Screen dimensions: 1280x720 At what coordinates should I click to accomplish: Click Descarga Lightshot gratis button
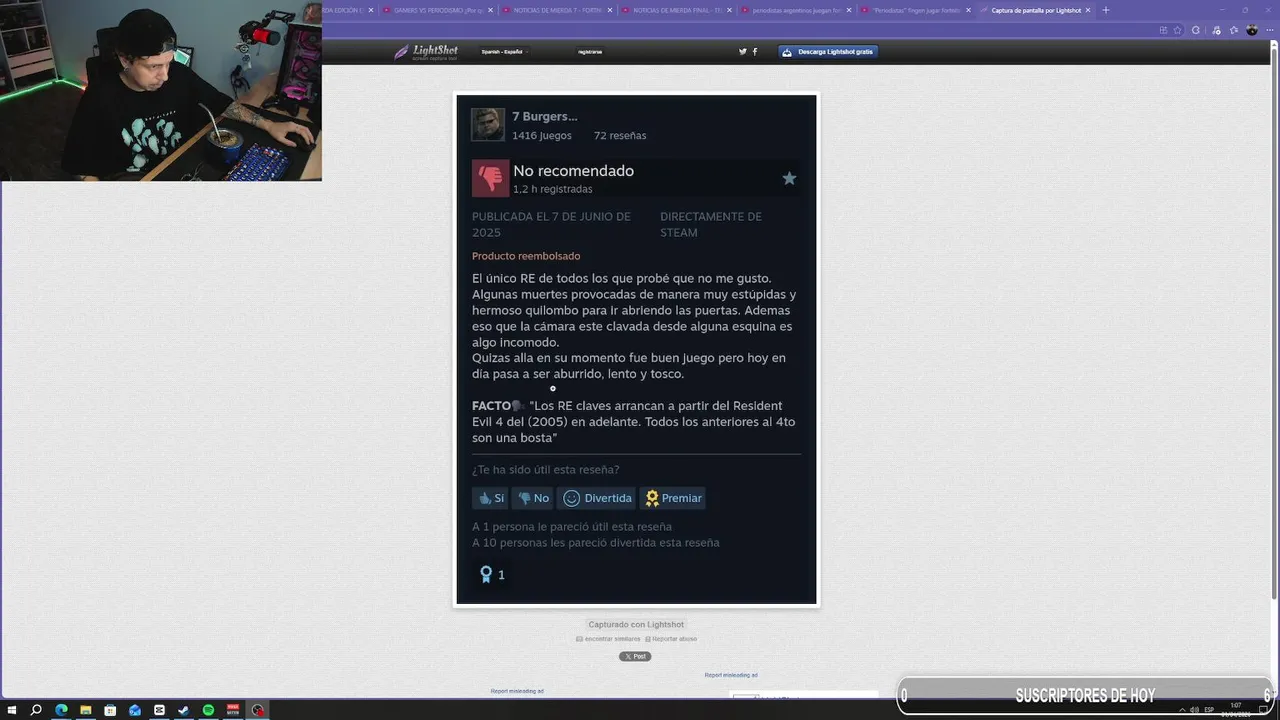(828, 52)
